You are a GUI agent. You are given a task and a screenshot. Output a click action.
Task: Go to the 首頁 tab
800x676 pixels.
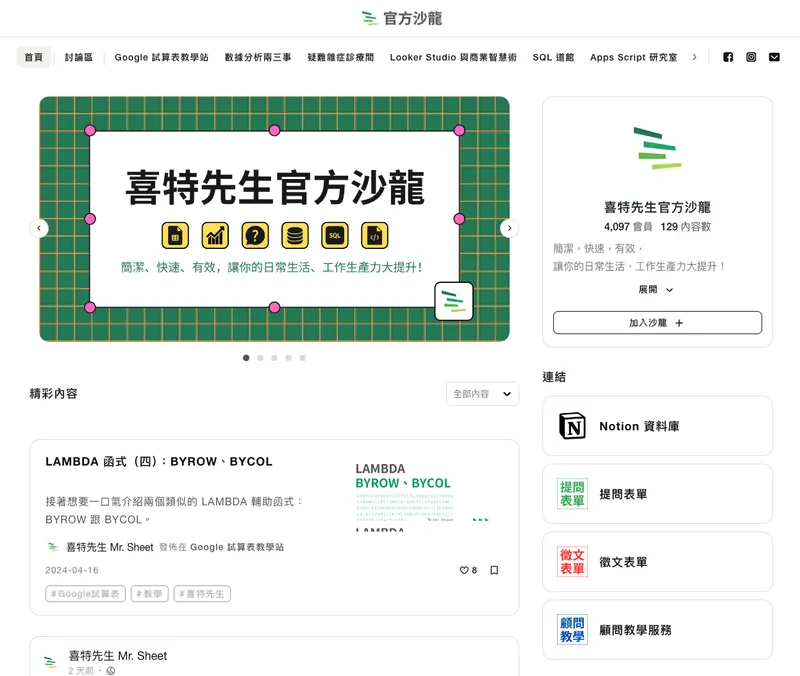coord(34,57)
